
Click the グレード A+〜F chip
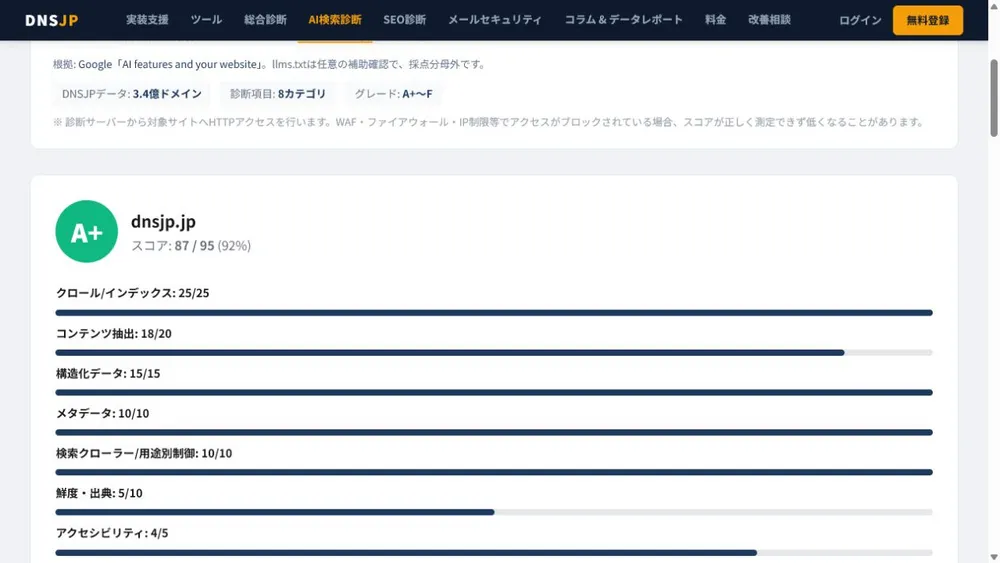(x=393, y=94)
